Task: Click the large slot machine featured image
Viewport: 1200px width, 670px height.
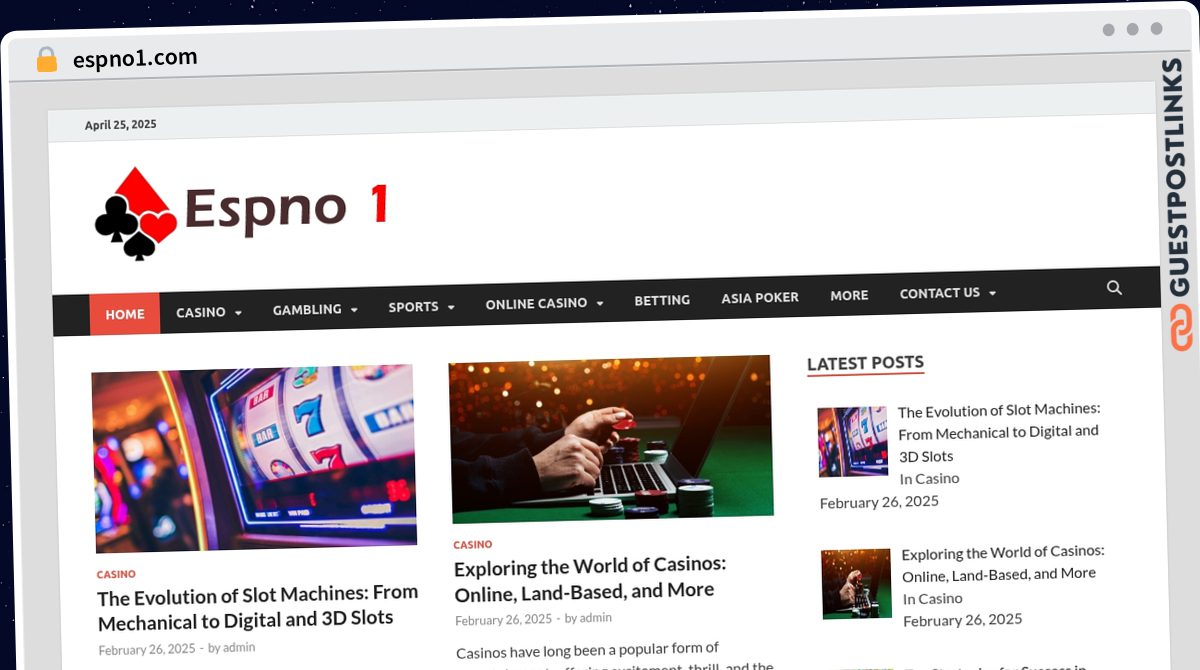Action: pyautogui.click(x=254, y=458)
